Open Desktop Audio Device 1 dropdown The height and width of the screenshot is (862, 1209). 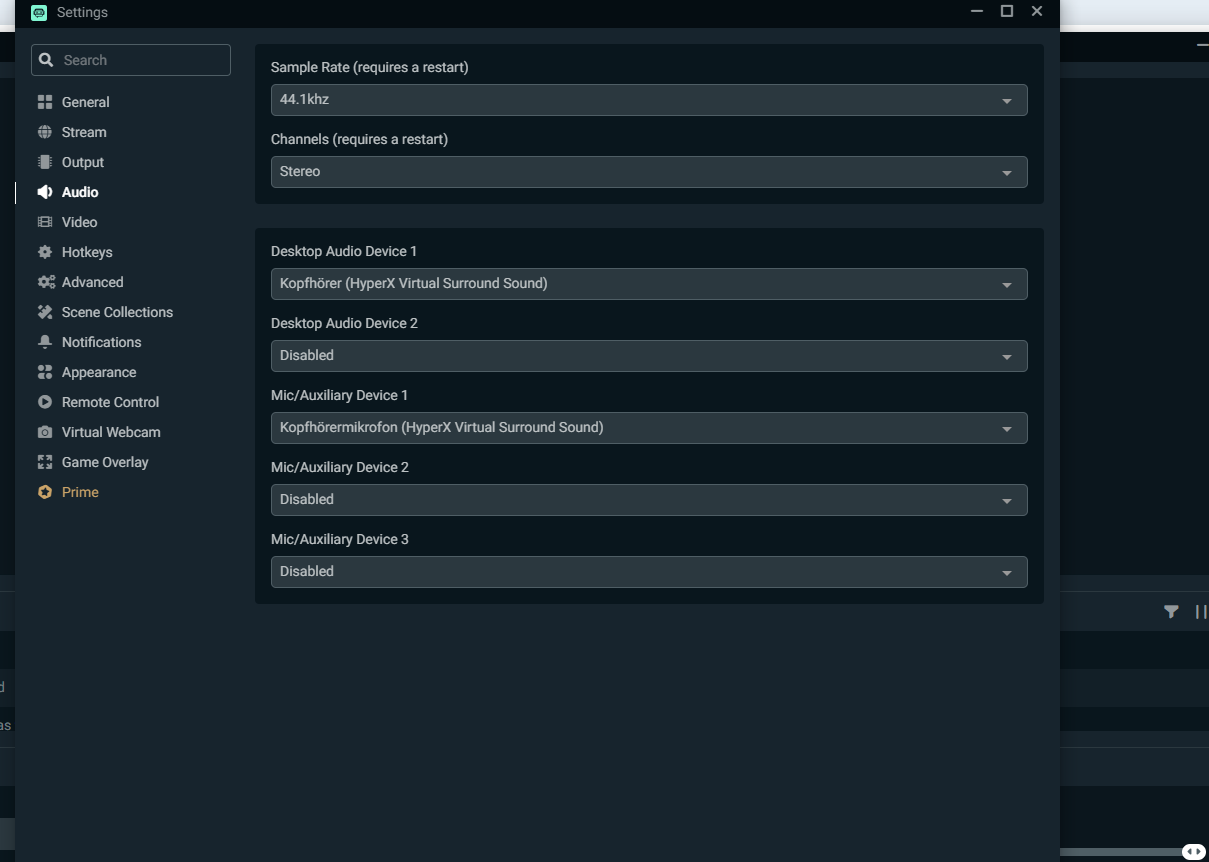[648, 284]
